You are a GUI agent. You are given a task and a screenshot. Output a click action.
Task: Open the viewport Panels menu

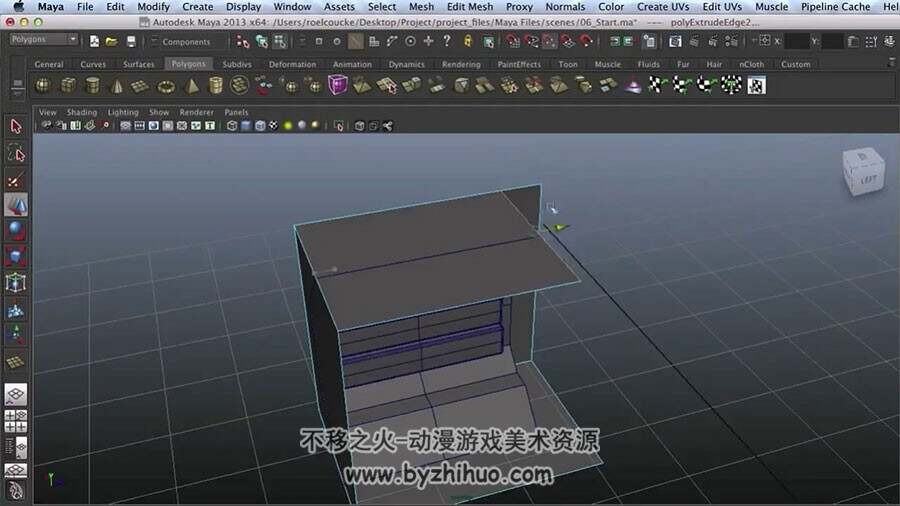tap(236, 112)
